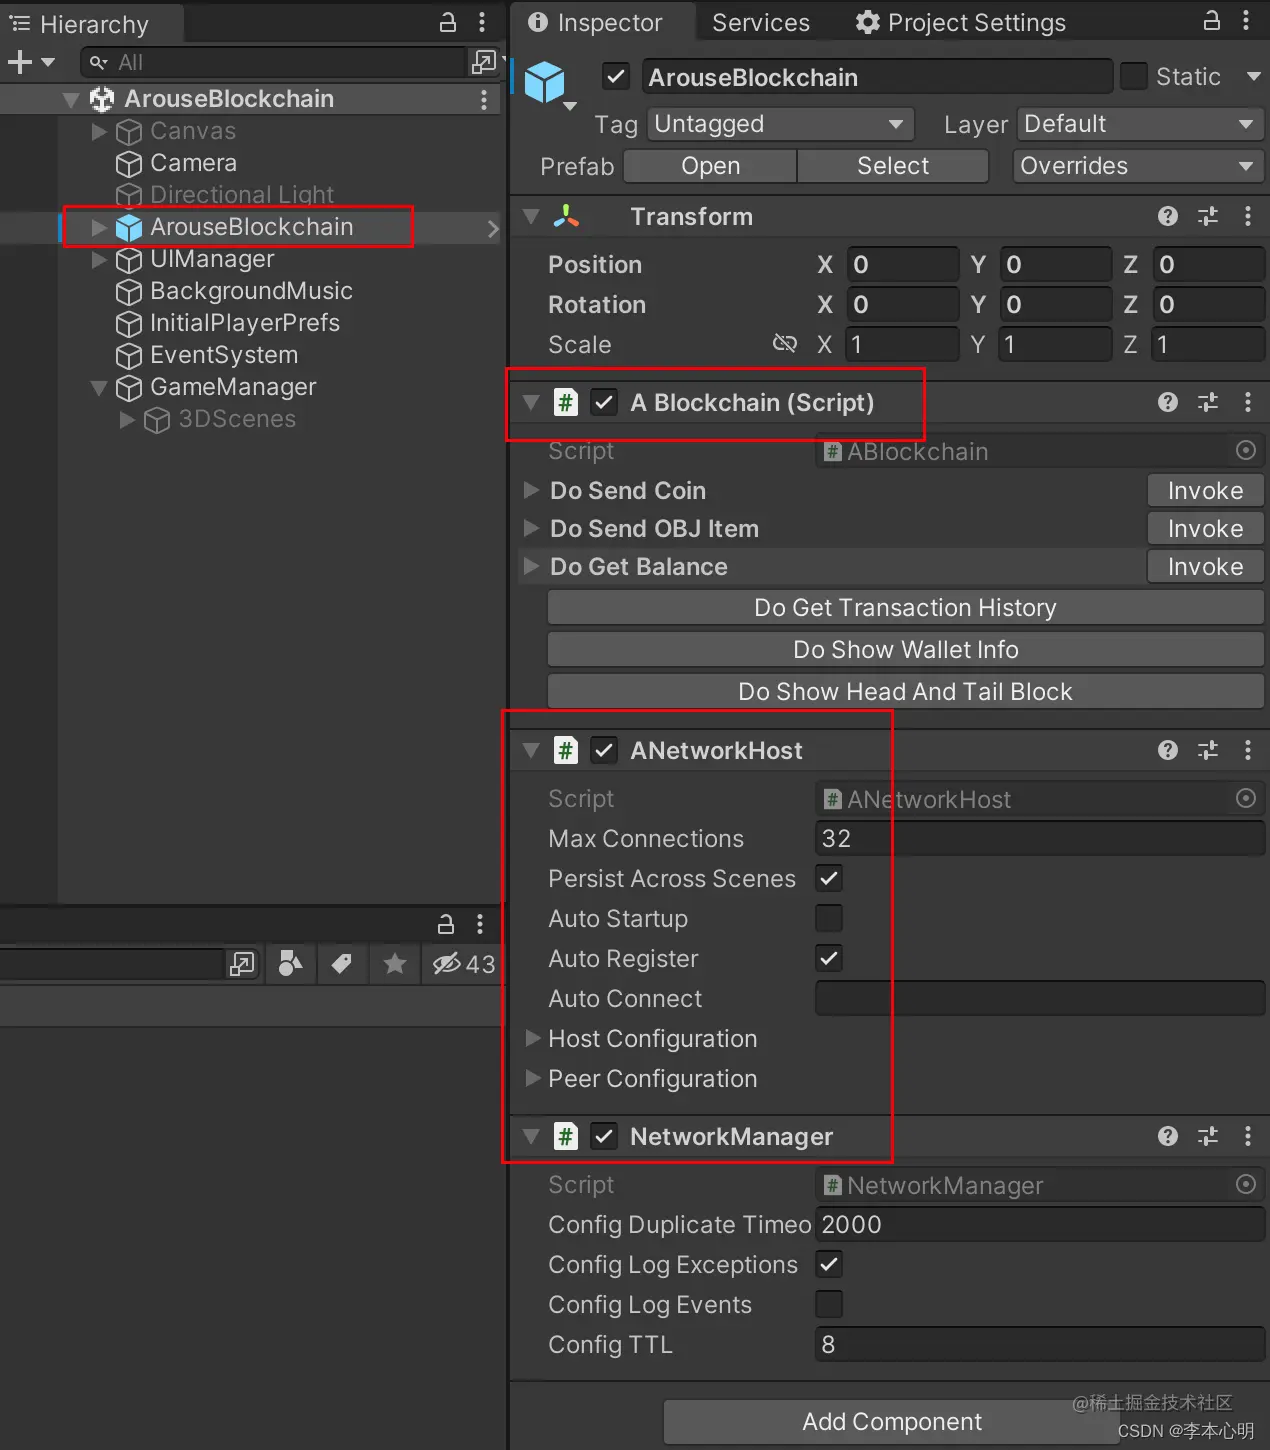Screen dimensions: 1270x1450
Task: Lock the Project panel
Action: (x=446, y=923)
